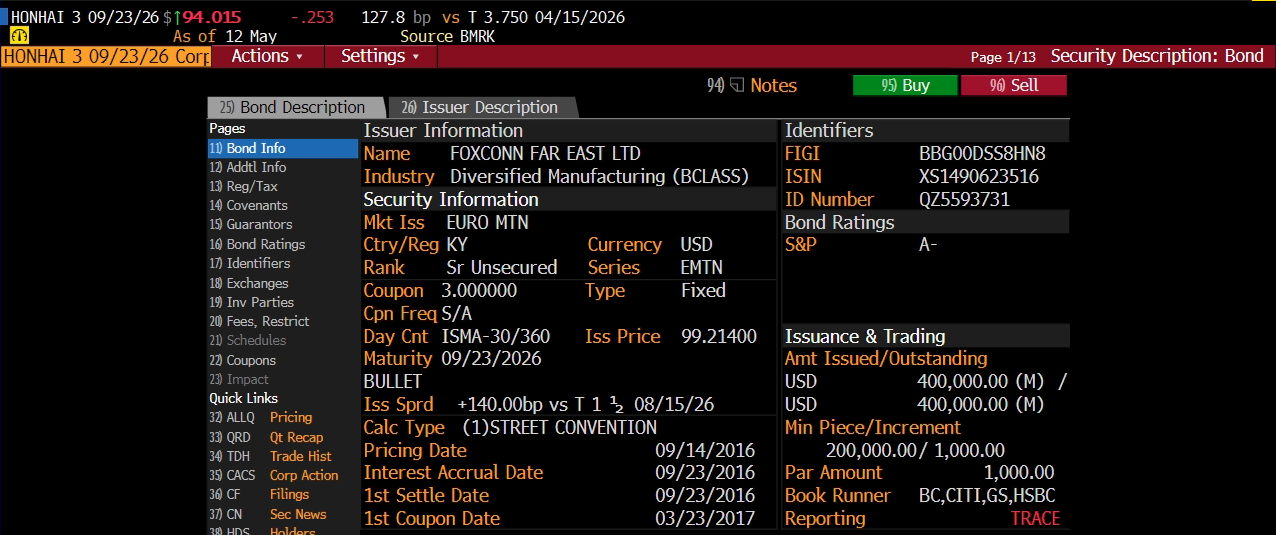Switch to Bond Description tab

(295, 107)
